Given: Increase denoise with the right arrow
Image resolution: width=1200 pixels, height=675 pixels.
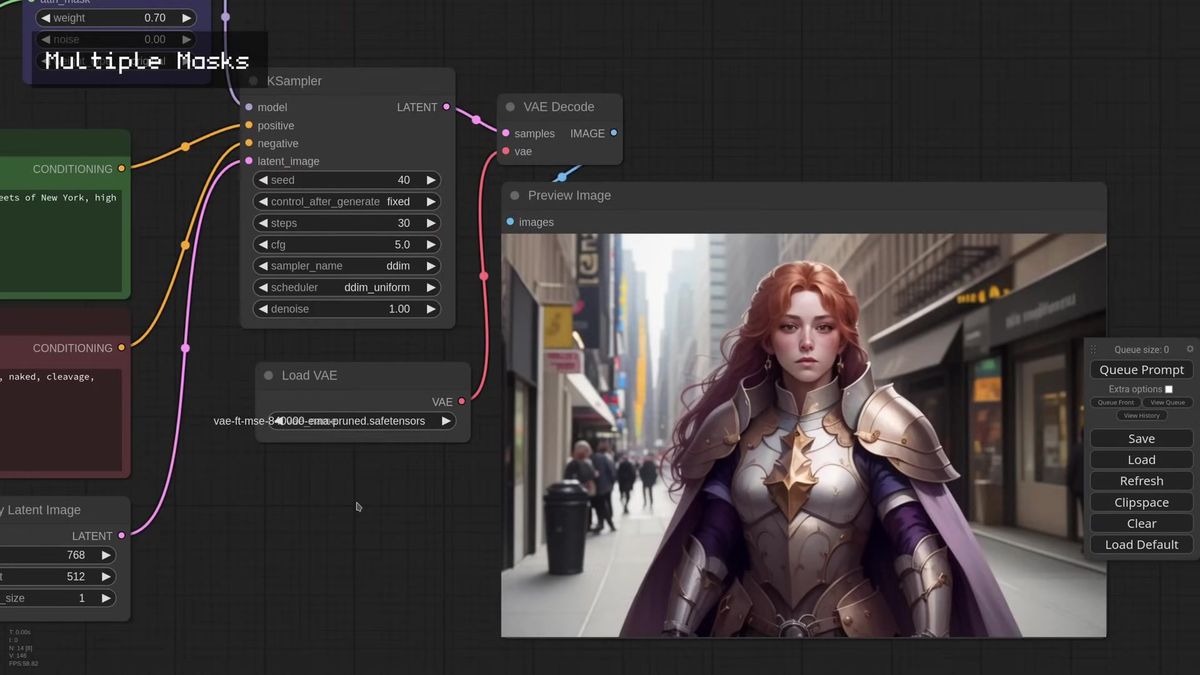Looking at the screenshot, I should [431, 309].
